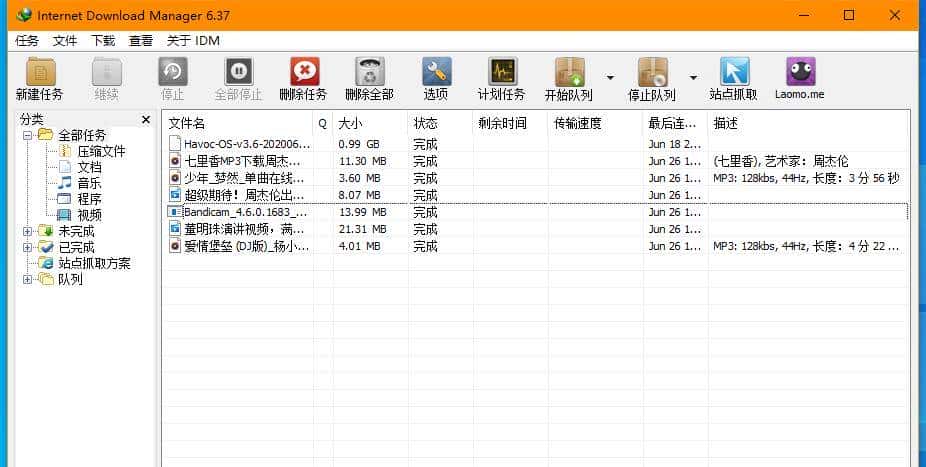Viewport: 926px width, 467px height.
Task: Select the Bandicam_4.6.0.1683 file row
Action: point(535,212)
